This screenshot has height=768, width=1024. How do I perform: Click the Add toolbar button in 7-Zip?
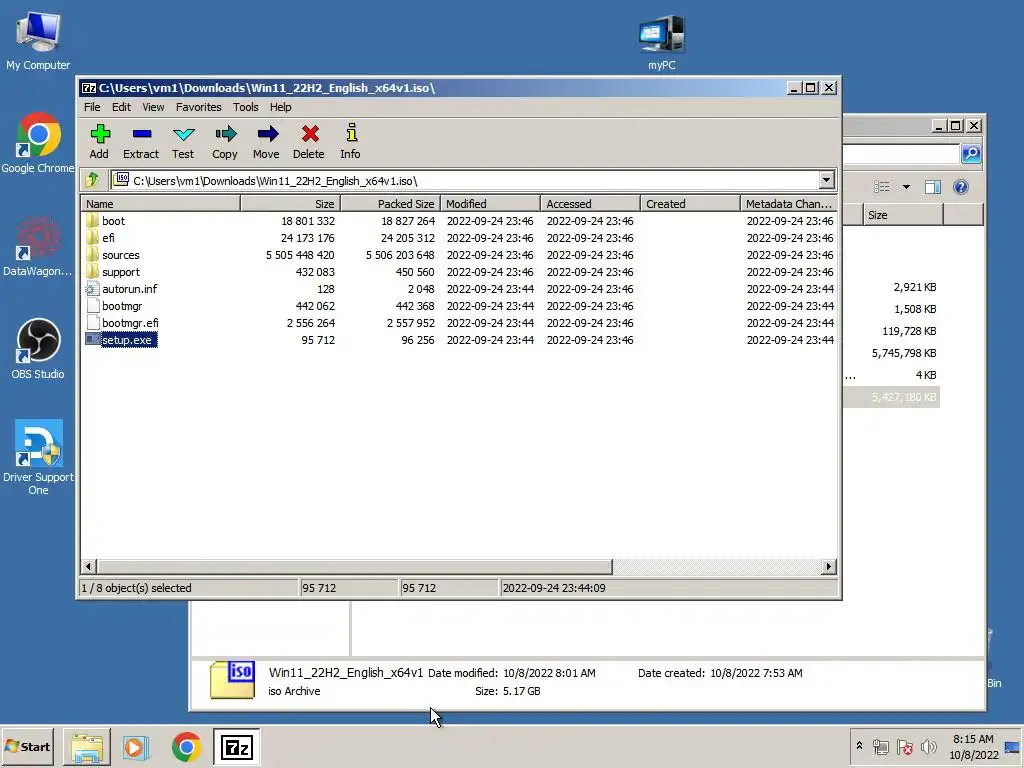99,142
